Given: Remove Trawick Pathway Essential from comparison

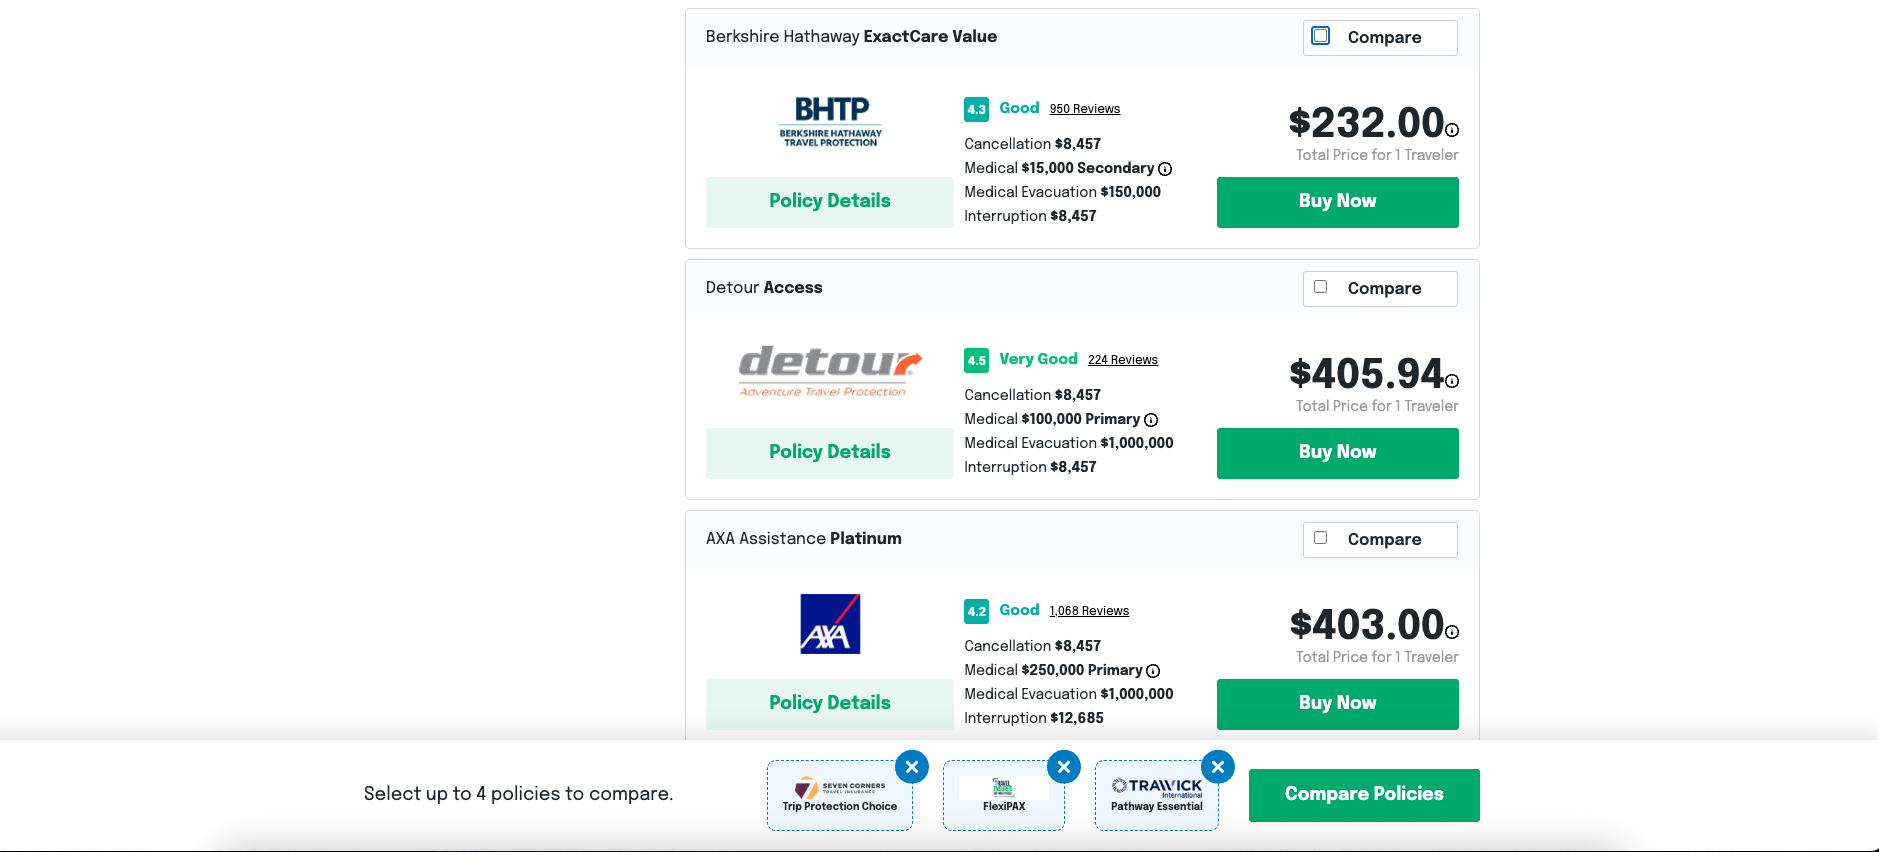Looking at the screenshot, I should coord(1218,767).
